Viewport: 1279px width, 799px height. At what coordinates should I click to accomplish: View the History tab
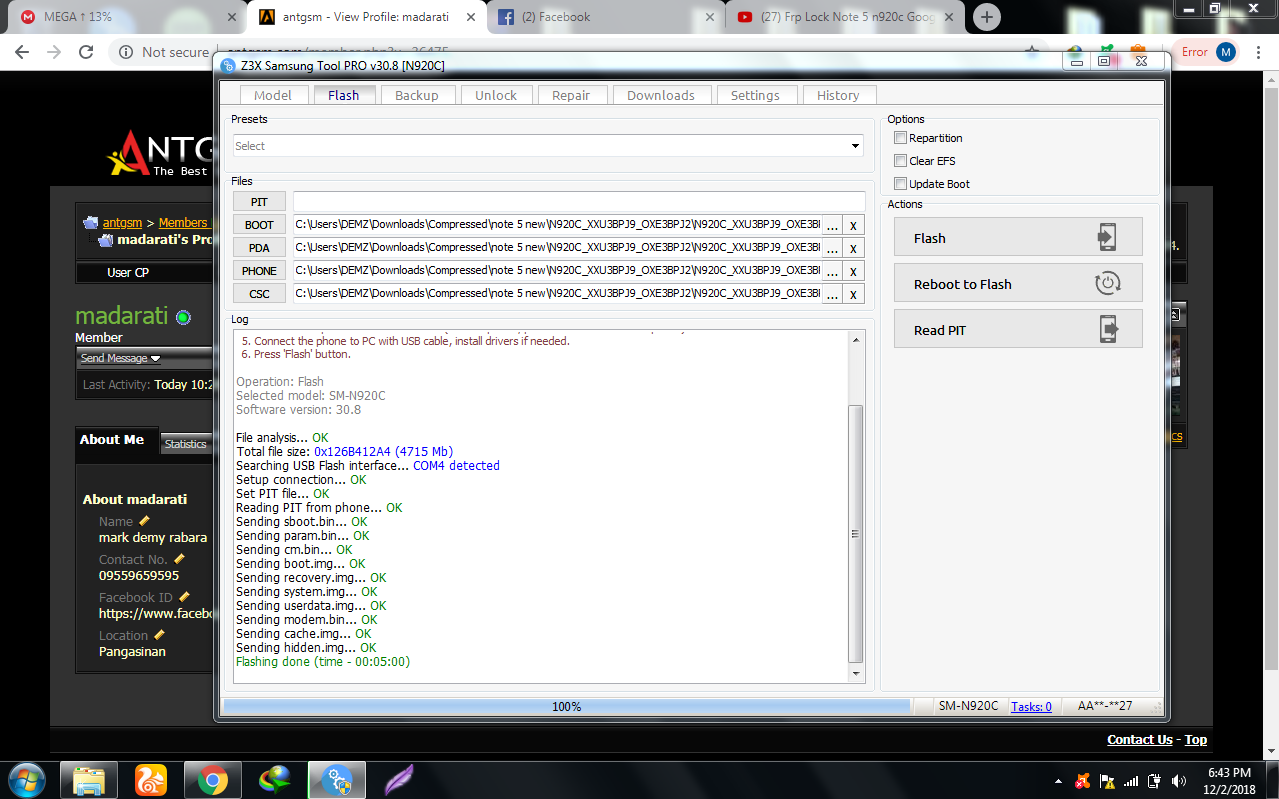pyautogui.click(x=838, y=95)
